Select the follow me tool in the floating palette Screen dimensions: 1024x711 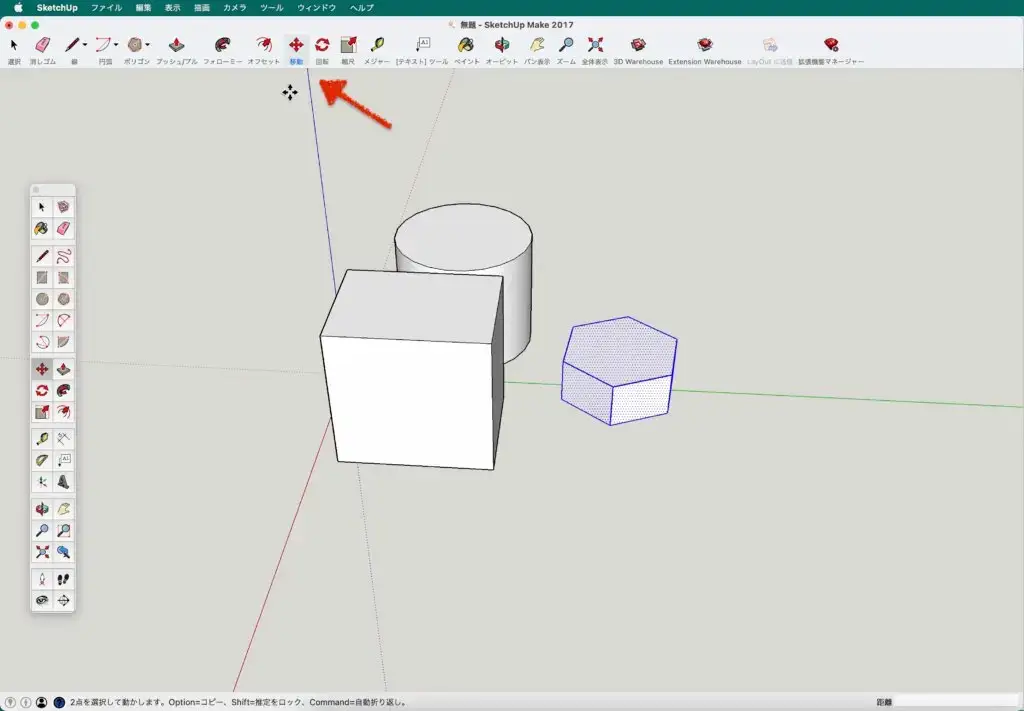[x=63, y=390]
